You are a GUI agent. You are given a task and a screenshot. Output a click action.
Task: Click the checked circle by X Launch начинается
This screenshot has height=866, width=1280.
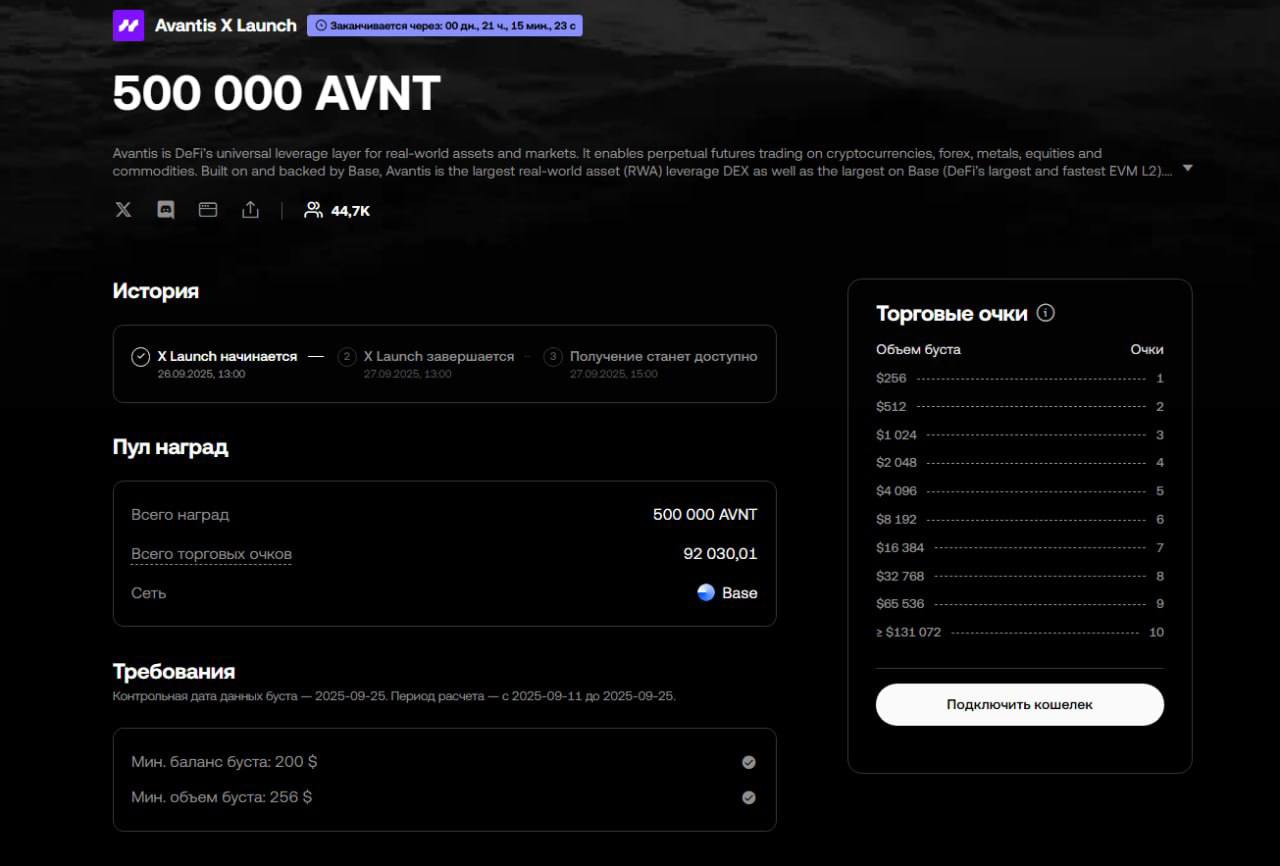pyautogui.click(x=141, y=357)
